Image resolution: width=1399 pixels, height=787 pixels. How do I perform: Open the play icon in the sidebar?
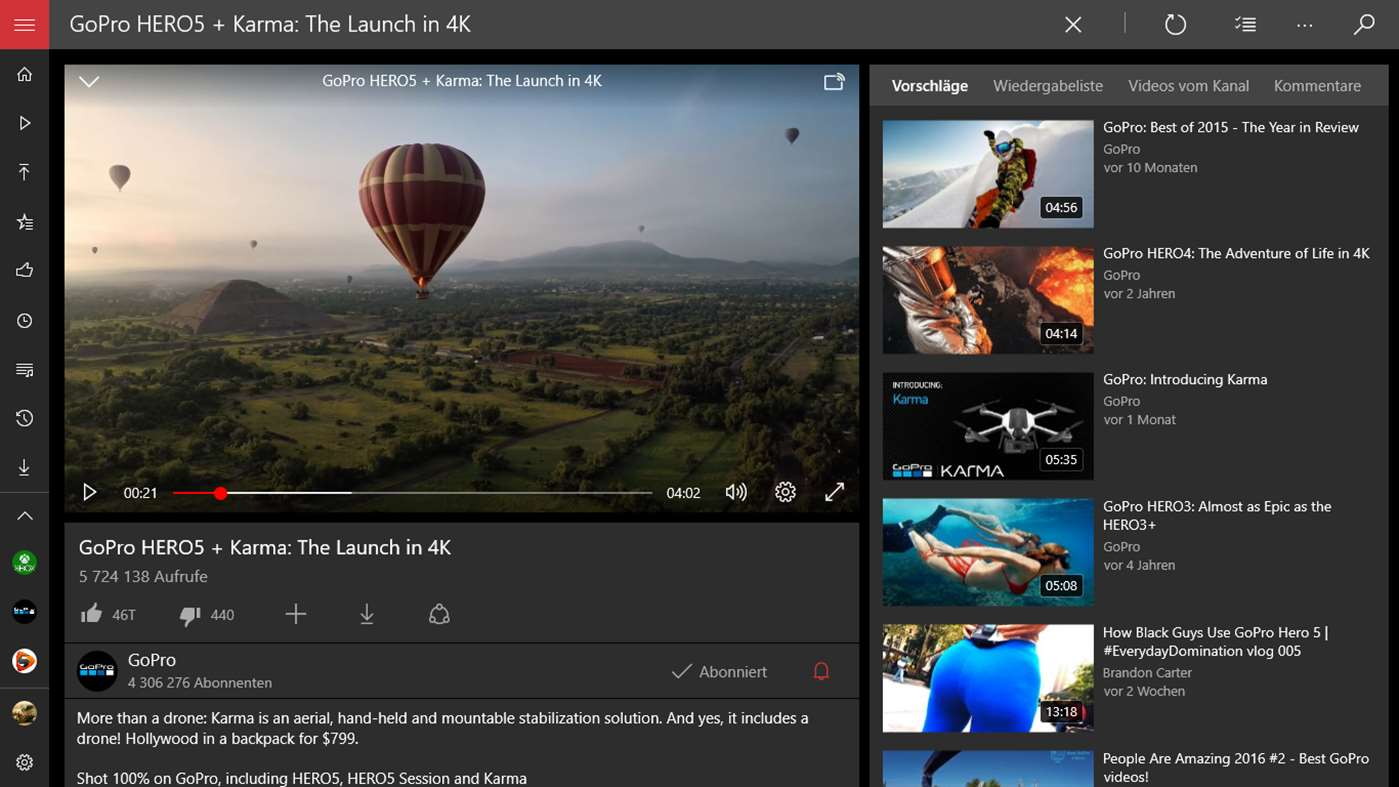pyautogui.click(x=25, y=123)
